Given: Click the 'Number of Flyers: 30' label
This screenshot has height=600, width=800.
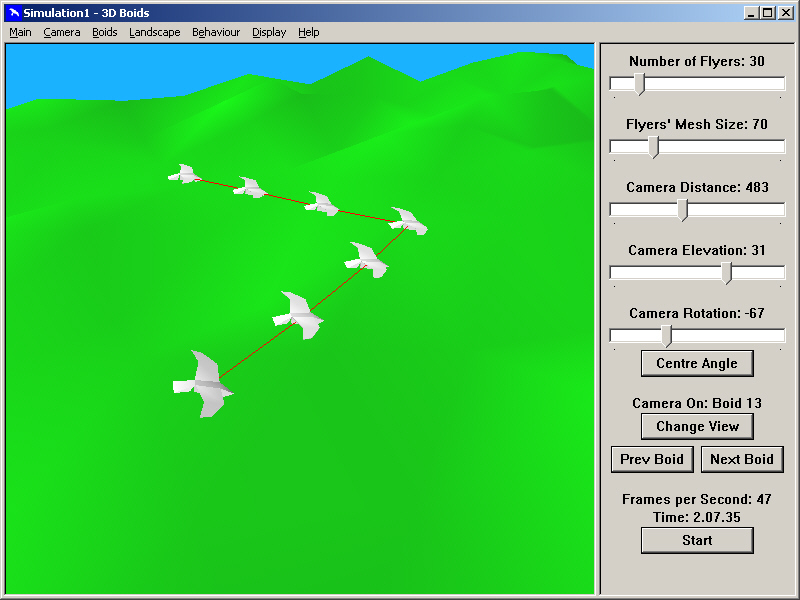Looking at the screenshot, I should click(697, 61).
